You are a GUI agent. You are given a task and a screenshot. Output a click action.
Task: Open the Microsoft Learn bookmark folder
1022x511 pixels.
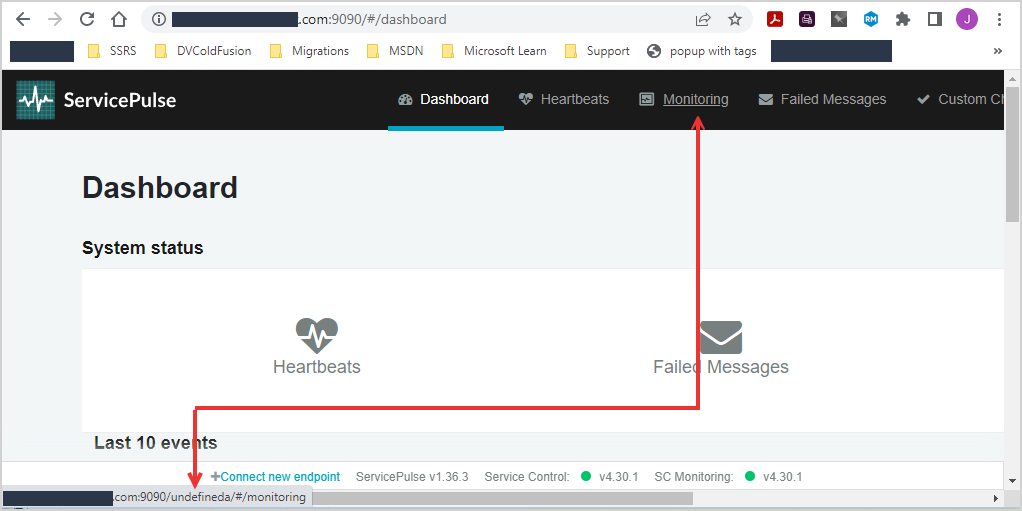pos(494,51)
